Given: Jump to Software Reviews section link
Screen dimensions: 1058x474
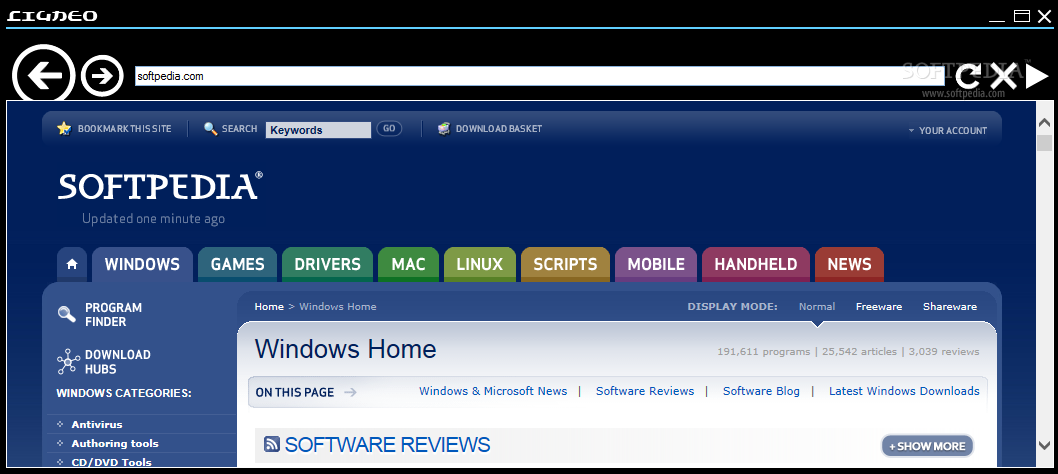Looking at the screenshot, I should coord(645,391).
